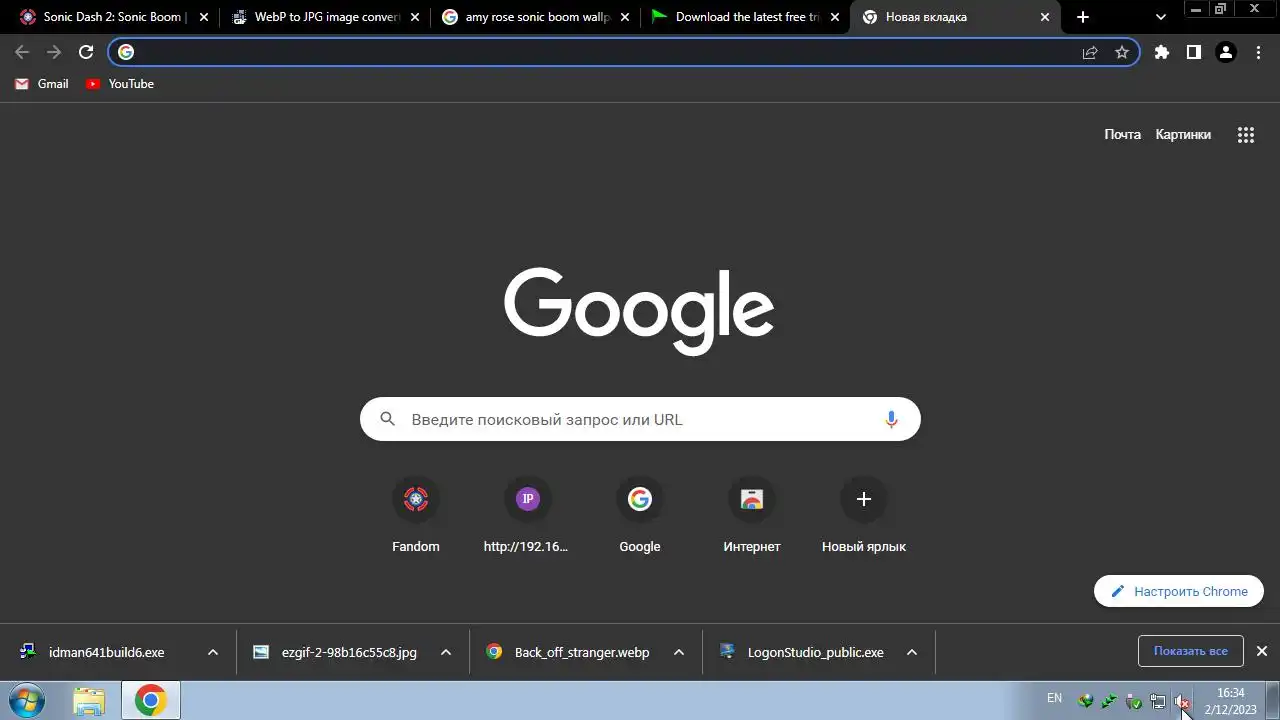Screen dimensions: 1280x720
Task: Open the http://192.16... shortcut tile
Action: click(528, 516)
